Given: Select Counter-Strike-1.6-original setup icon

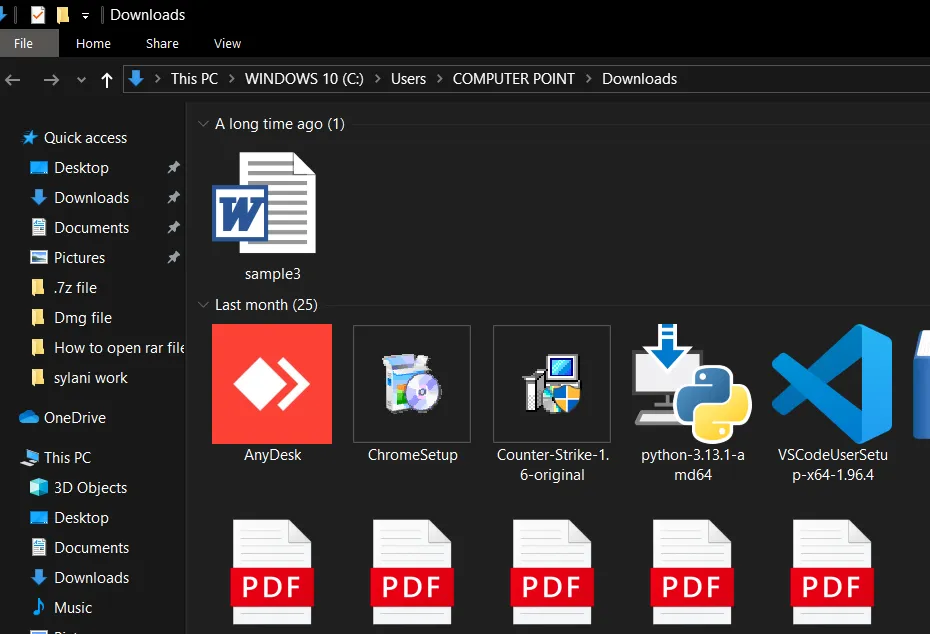Looking at the screenshot, I should pyautogui.click(x=552, y=384).
